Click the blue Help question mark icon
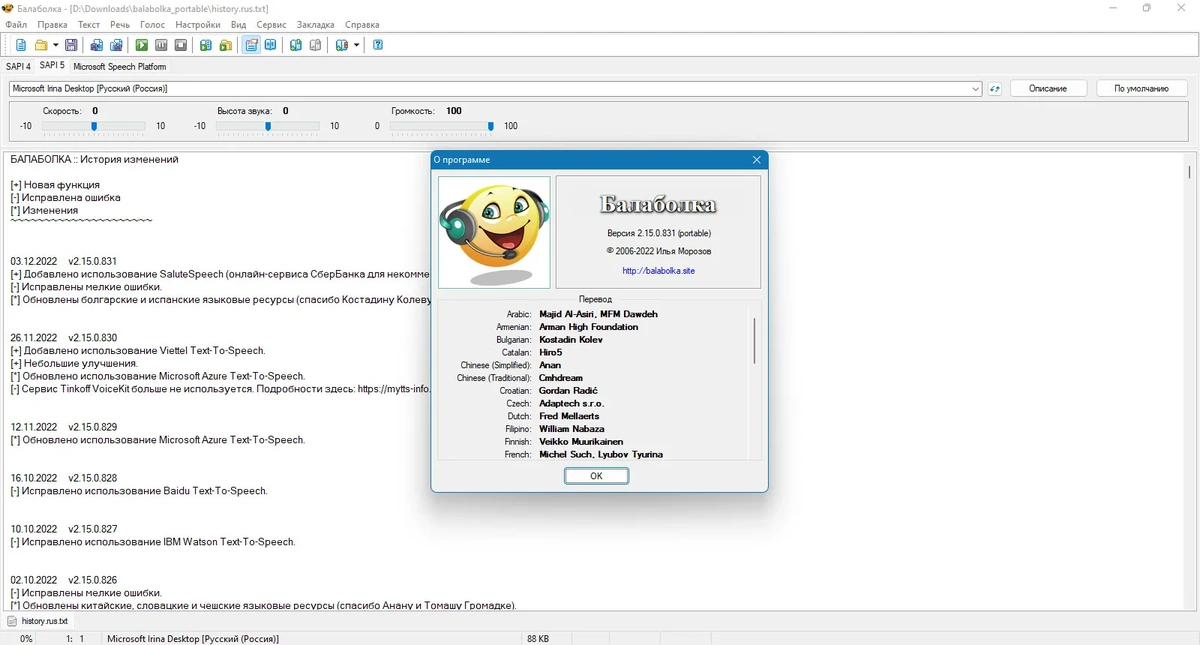The height and width of the screenshot is (645, 1200). click(x=378, y=45)
